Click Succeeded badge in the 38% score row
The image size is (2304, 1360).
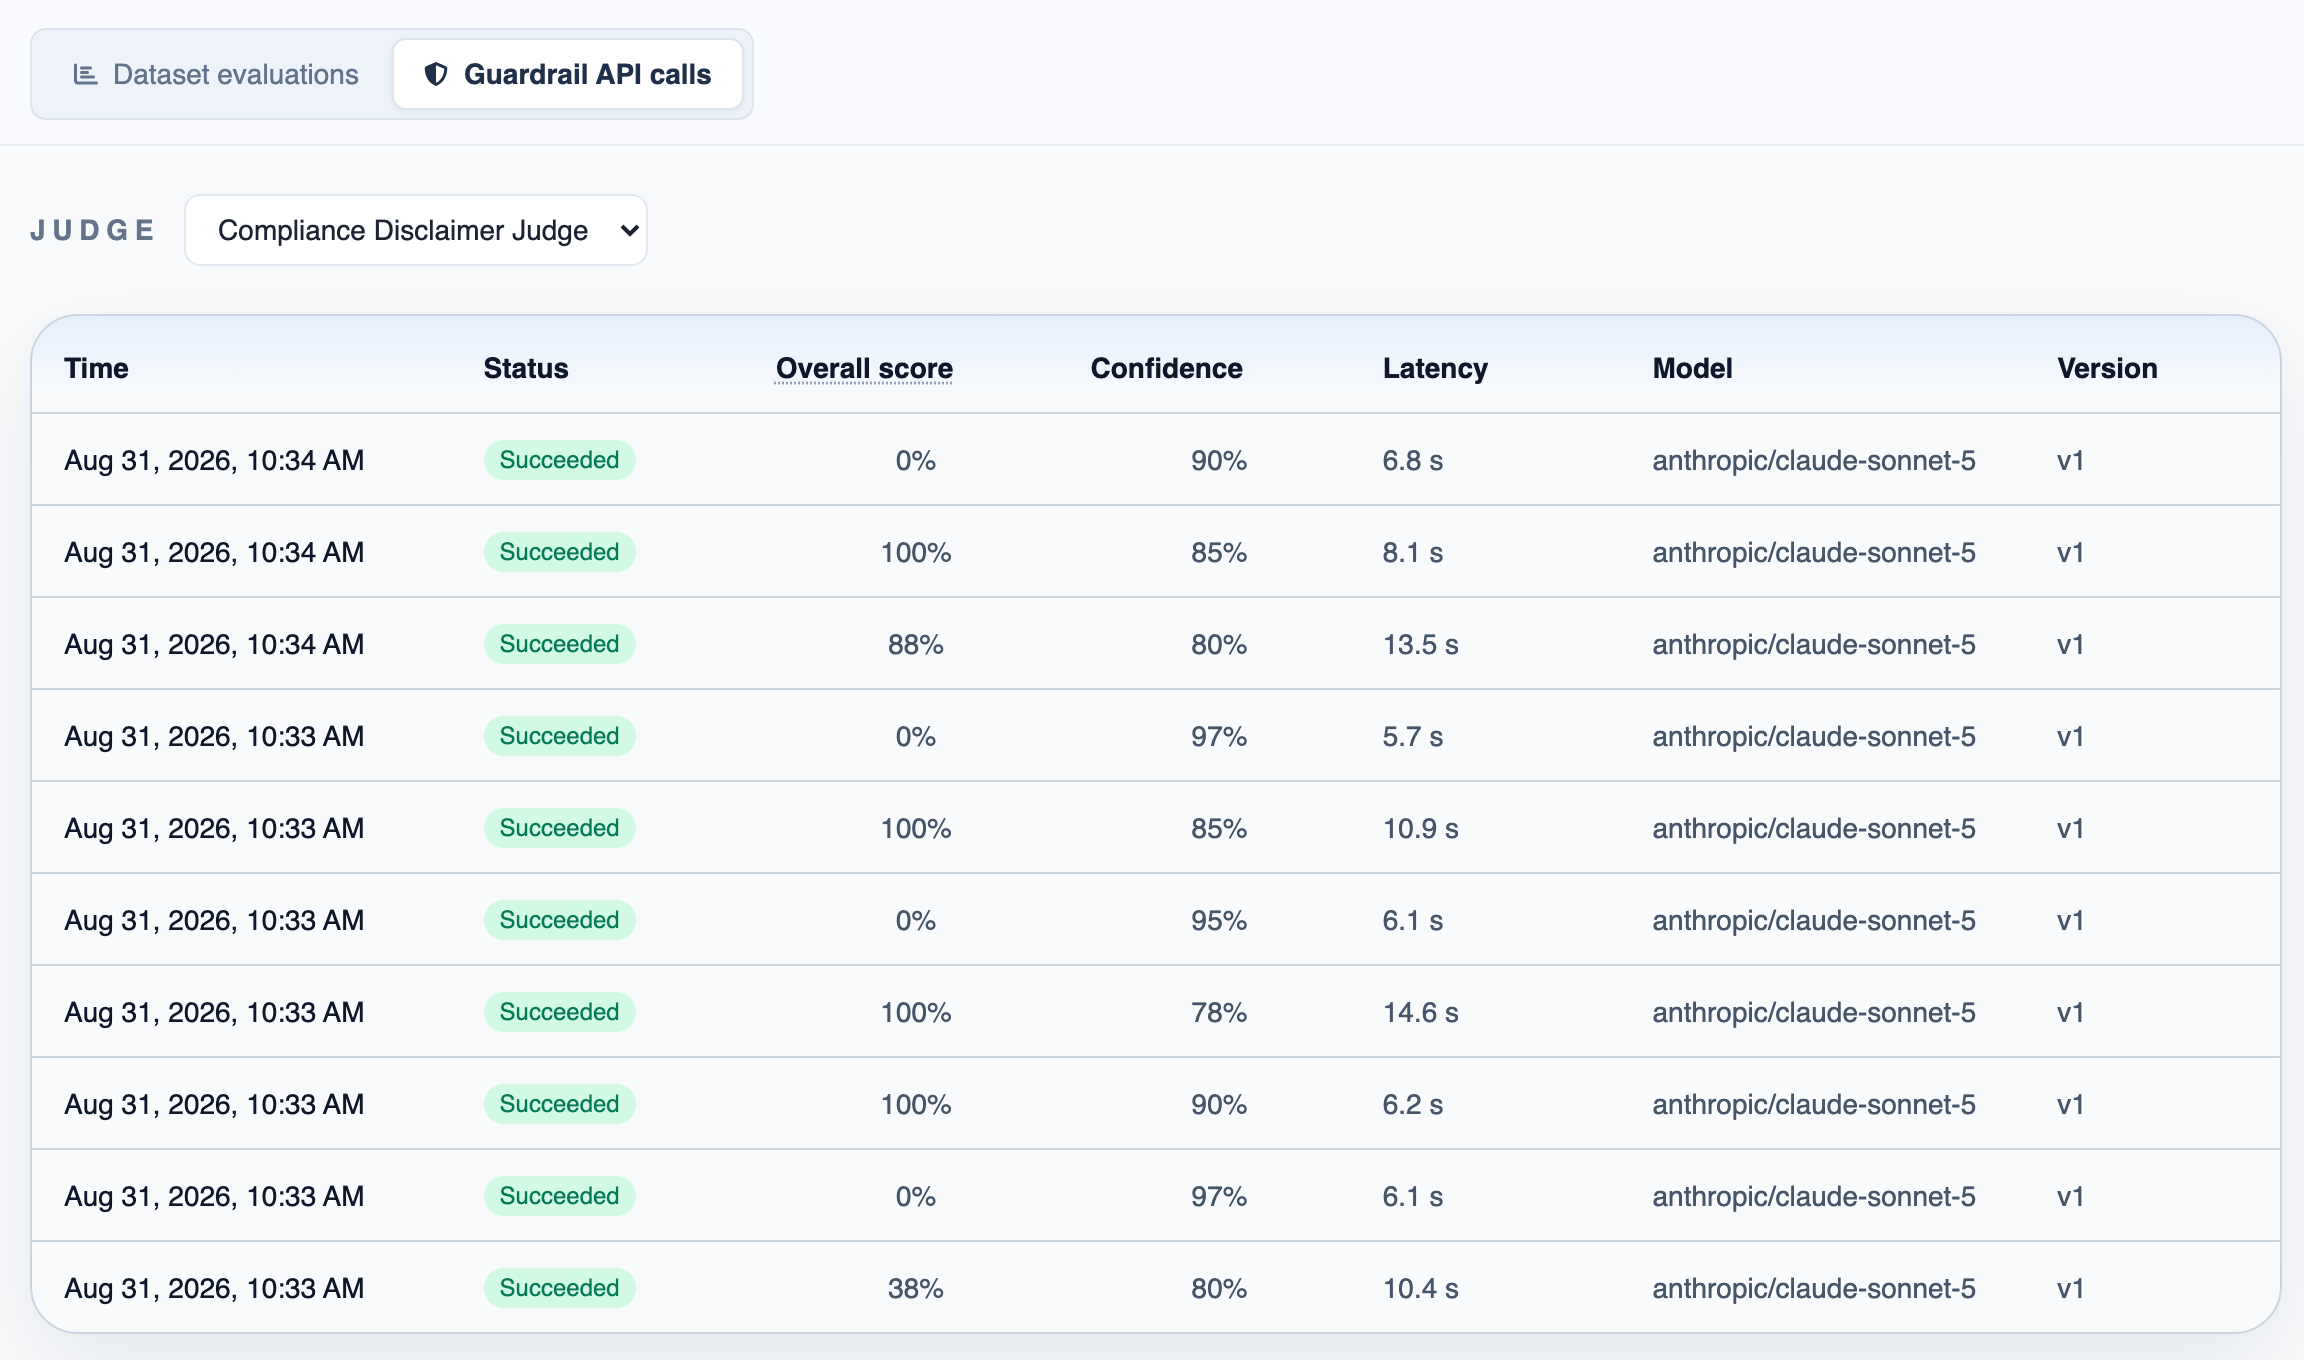(559, 1288)
